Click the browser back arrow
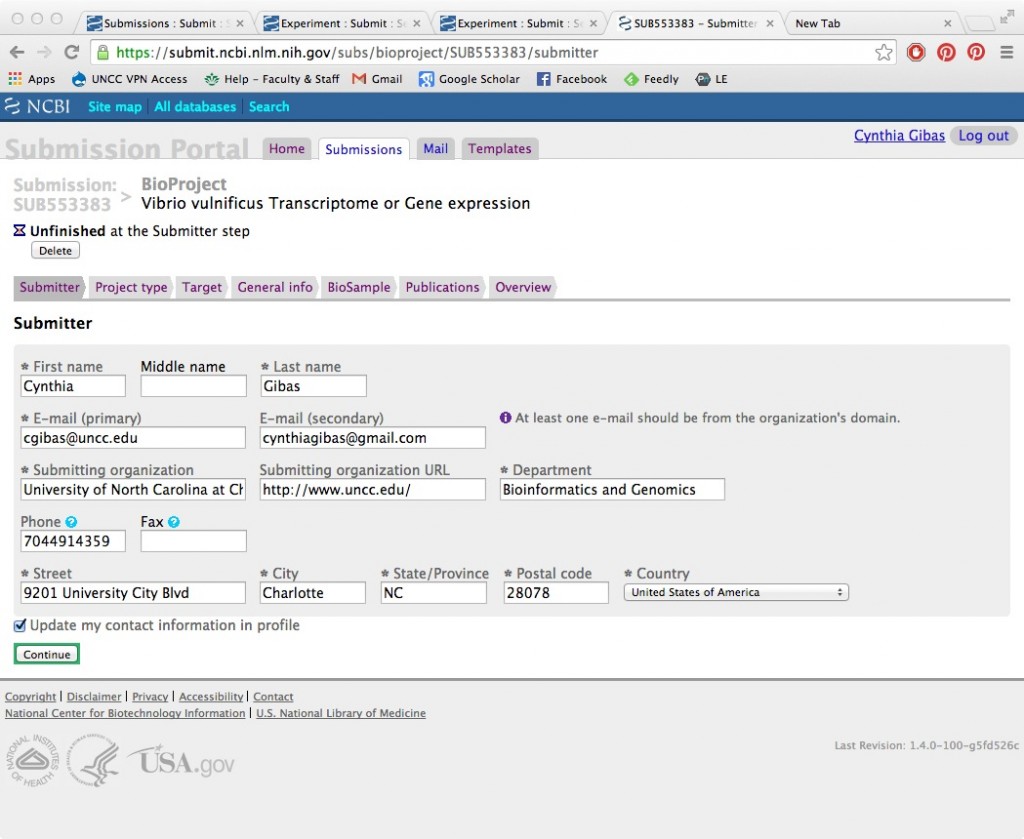 click(17, 53)
